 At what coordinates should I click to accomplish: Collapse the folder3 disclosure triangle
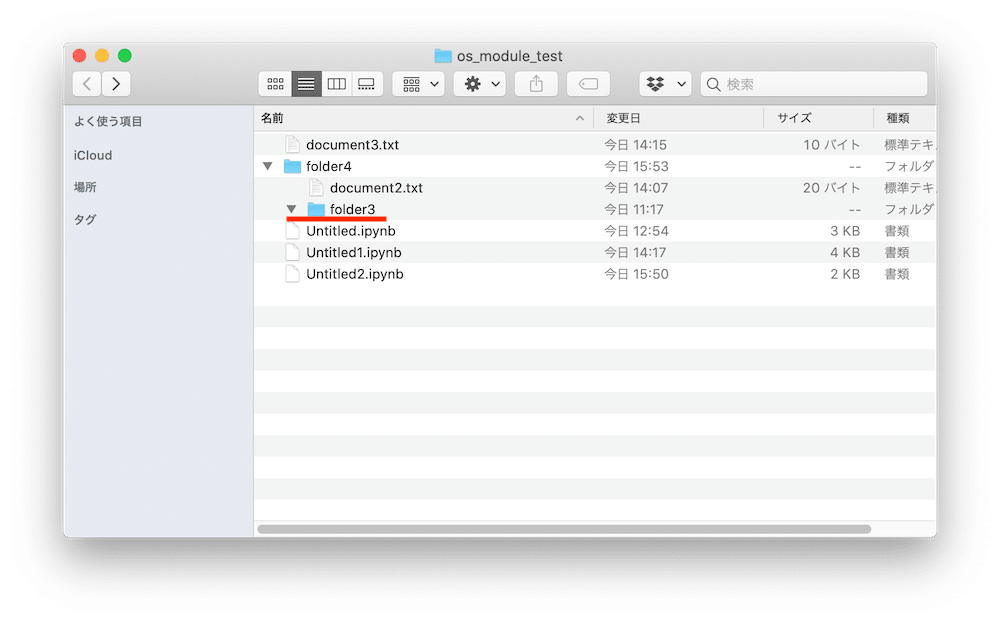point(291,209)
